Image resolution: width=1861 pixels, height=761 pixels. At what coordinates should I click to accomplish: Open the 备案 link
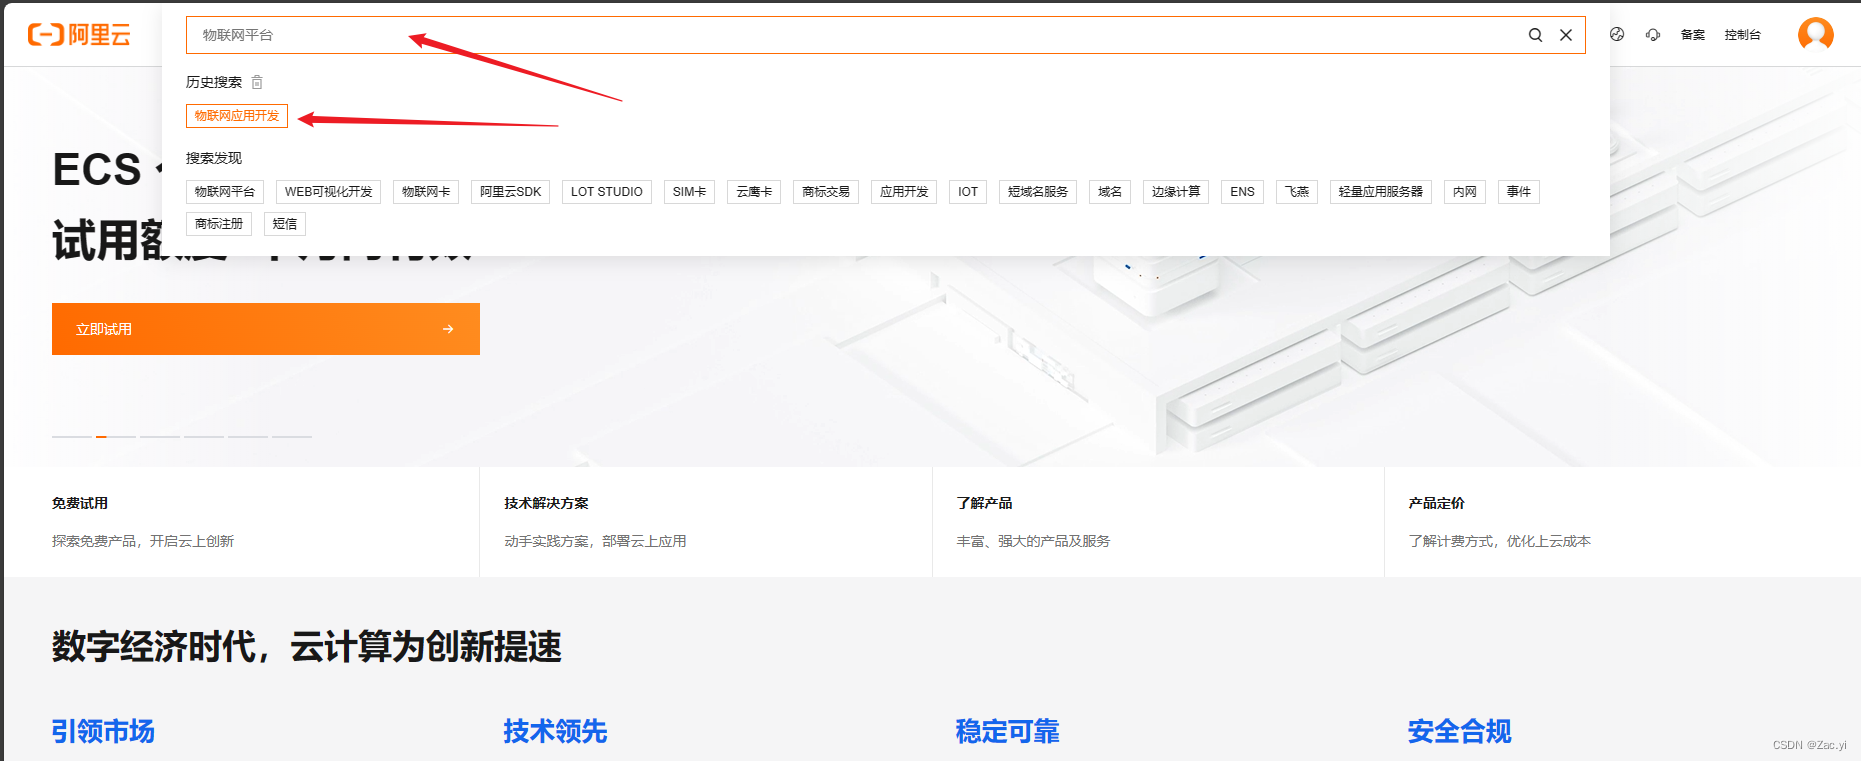(x=1693, y=35)
